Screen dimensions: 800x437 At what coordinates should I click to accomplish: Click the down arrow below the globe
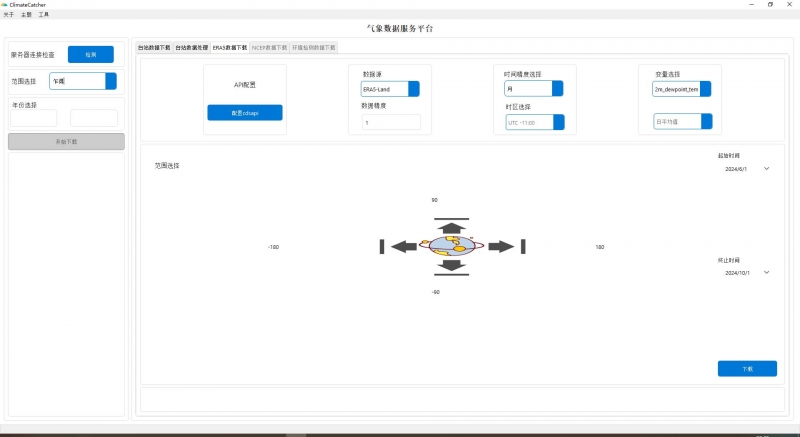point(452,265)
